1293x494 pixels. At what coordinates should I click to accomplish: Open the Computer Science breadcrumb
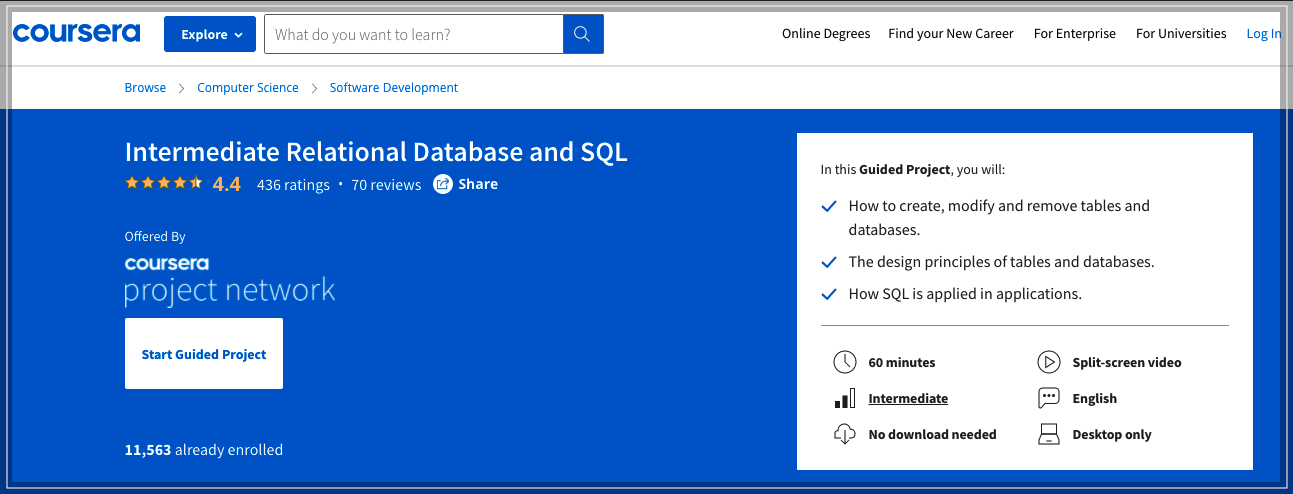(x=248, y=88)
